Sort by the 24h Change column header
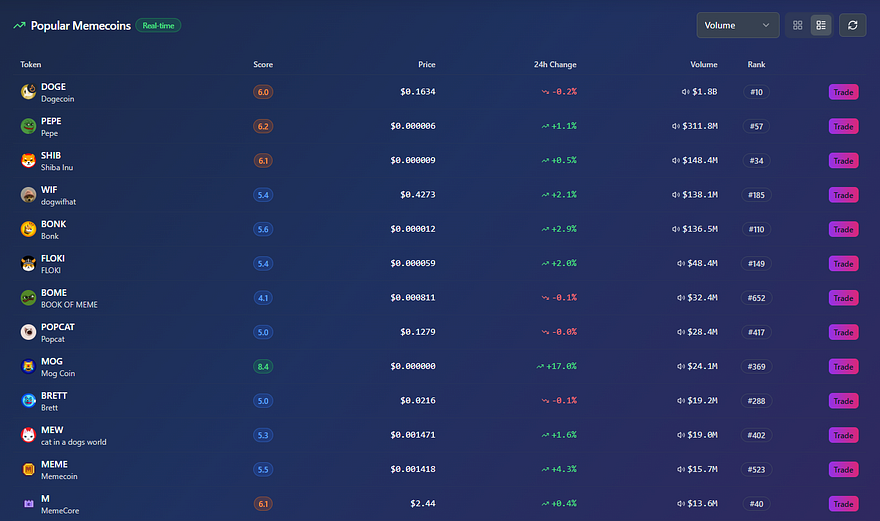Image resolution: width=880 pixels, height=521 pixels. pos(555,65)
